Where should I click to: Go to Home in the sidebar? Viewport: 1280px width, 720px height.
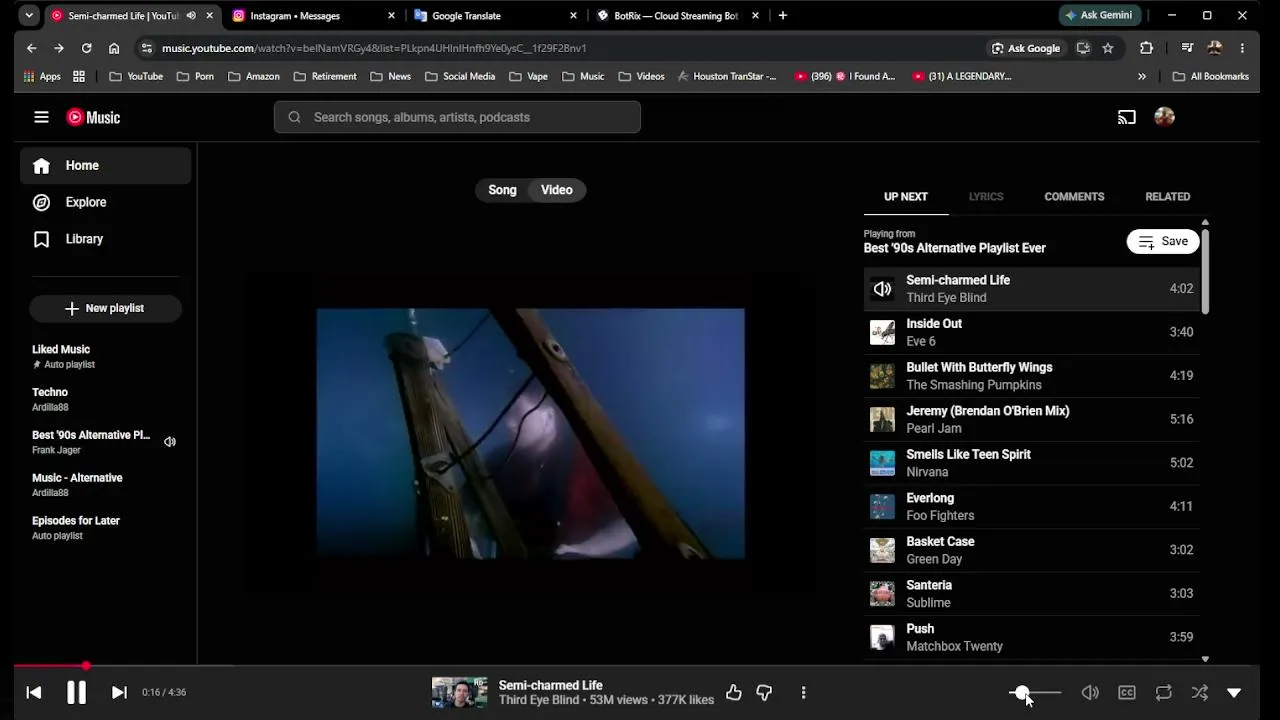pos(105,166)
